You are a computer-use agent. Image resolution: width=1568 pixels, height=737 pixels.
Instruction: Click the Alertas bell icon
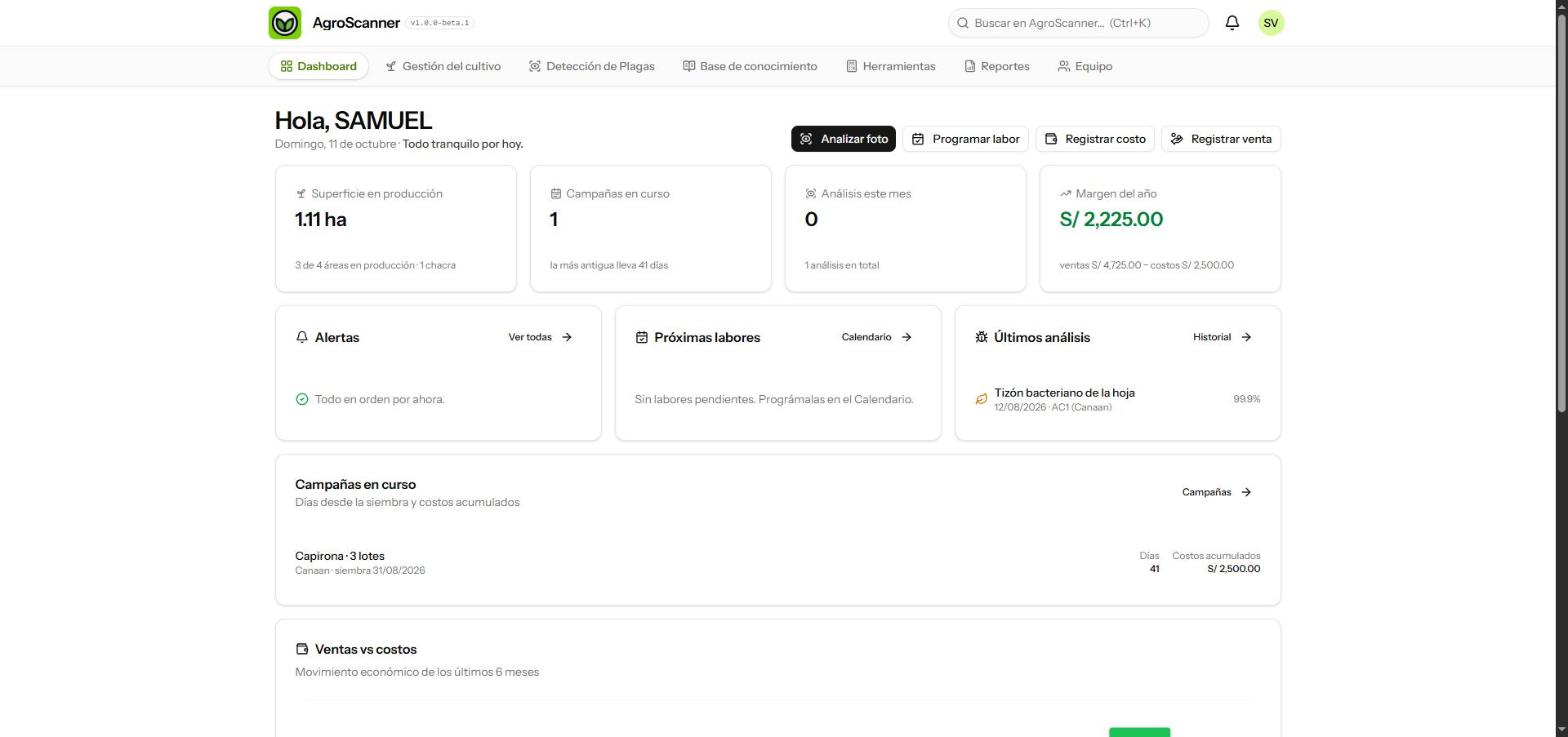pyautogui.click(x=302, y=337)
